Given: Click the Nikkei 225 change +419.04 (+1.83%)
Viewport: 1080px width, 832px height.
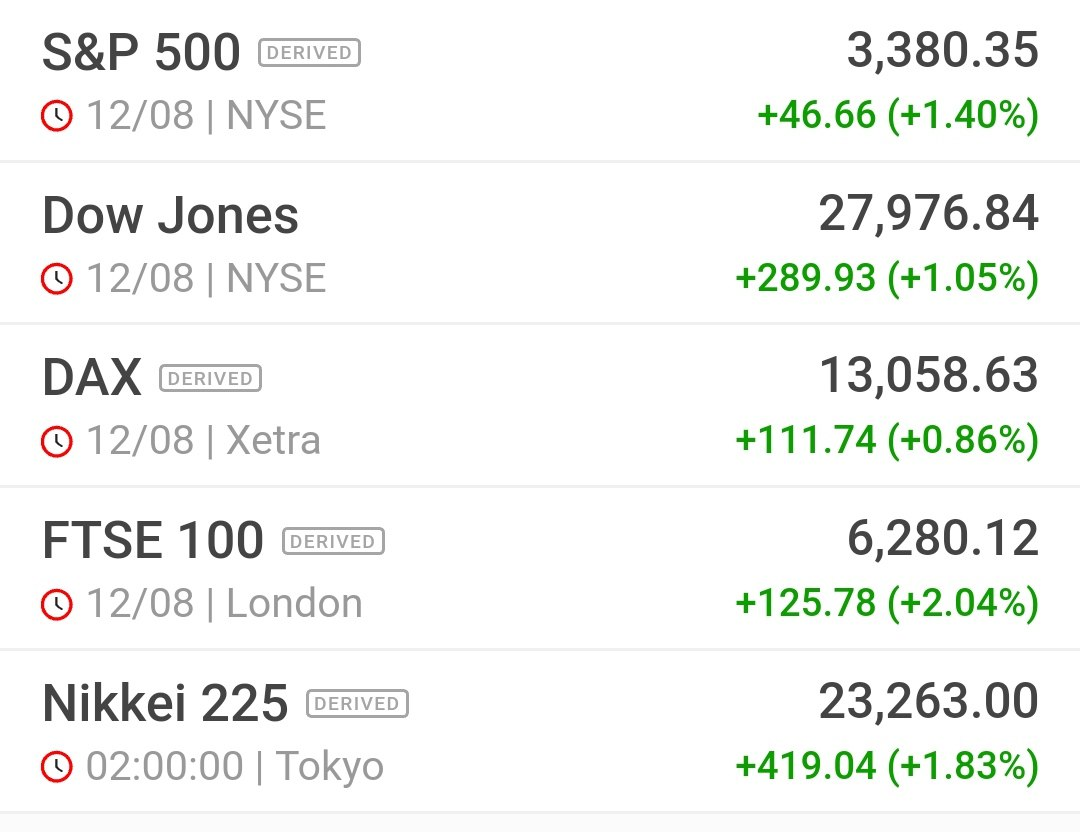Looking at the screenshot, I should (886, 766).
